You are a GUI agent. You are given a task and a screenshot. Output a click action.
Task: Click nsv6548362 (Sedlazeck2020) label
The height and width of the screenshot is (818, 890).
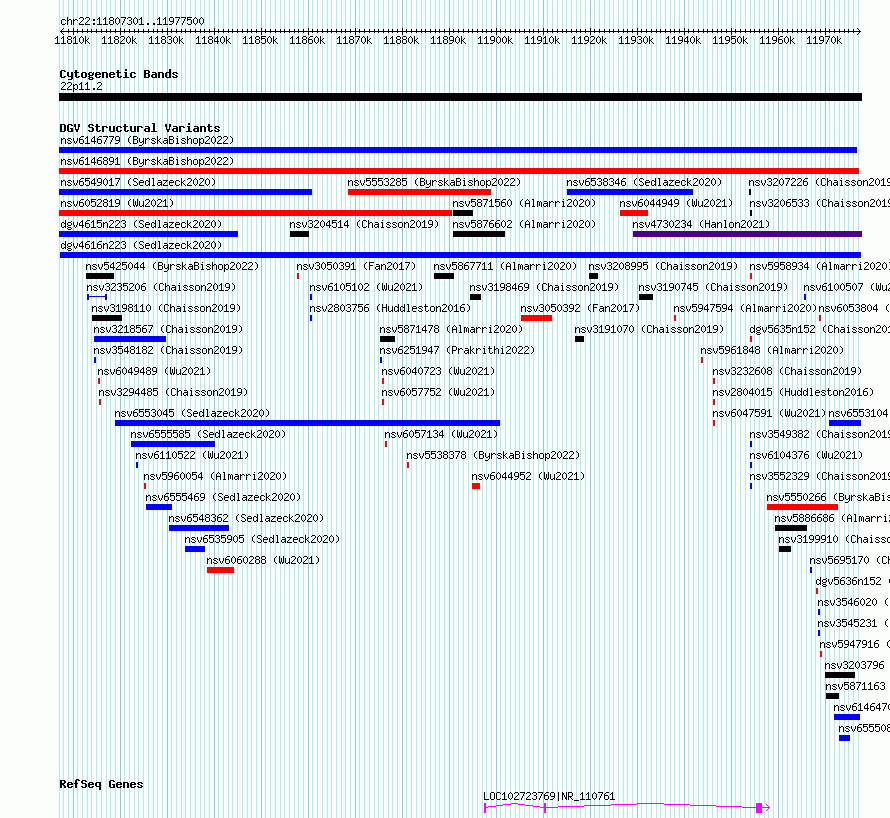(246, 518)
